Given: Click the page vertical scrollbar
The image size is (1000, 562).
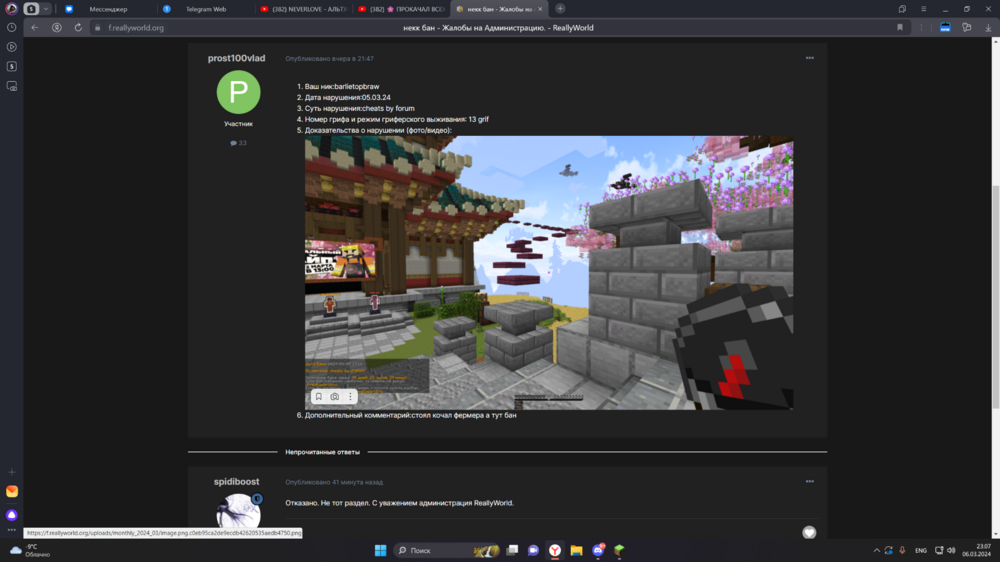Looking at the screenshot, I should [x=995, y=297].
